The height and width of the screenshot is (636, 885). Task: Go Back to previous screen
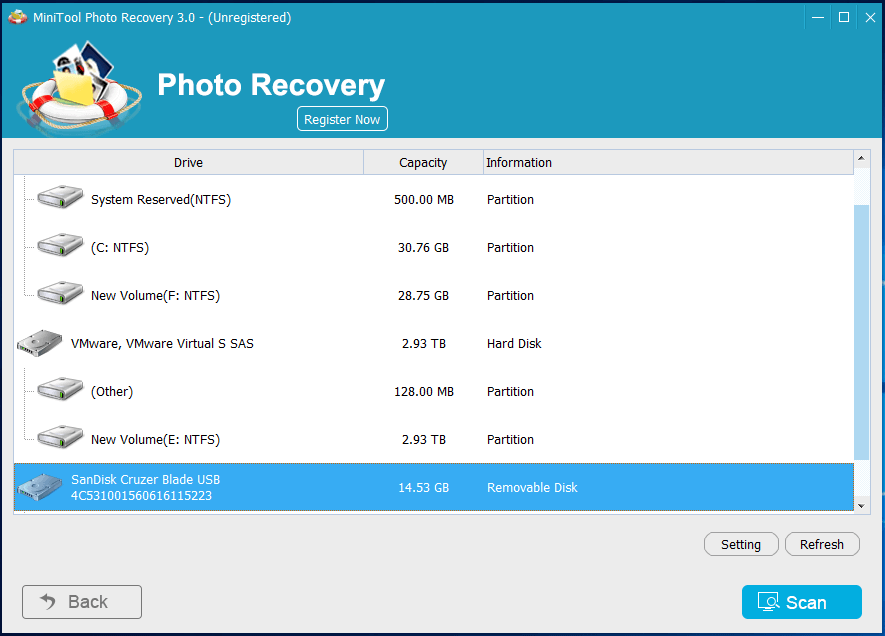pyautogui.click(x=82, y=602)
